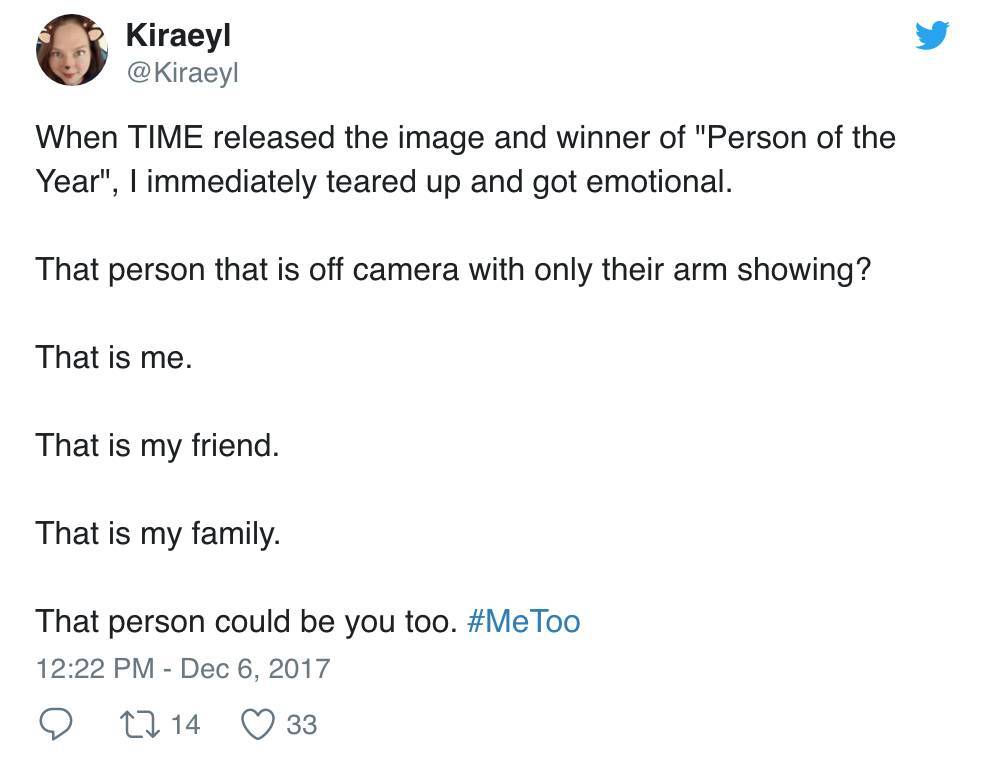Click the sentence 'That is my friend.'
982x760 pixels.
[x=157, y=445]
